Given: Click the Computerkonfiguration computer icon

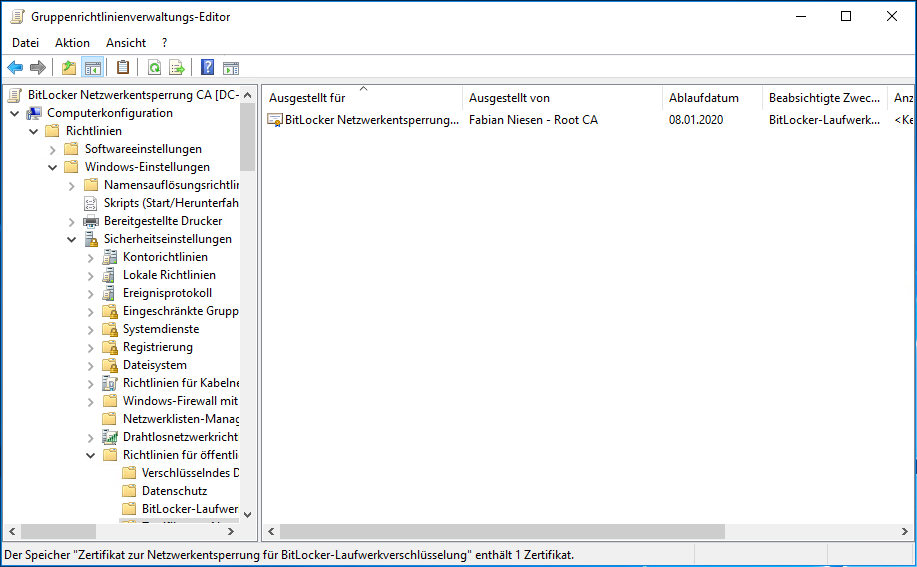Looking at the screenshot, I should click(x=34, y=113).
